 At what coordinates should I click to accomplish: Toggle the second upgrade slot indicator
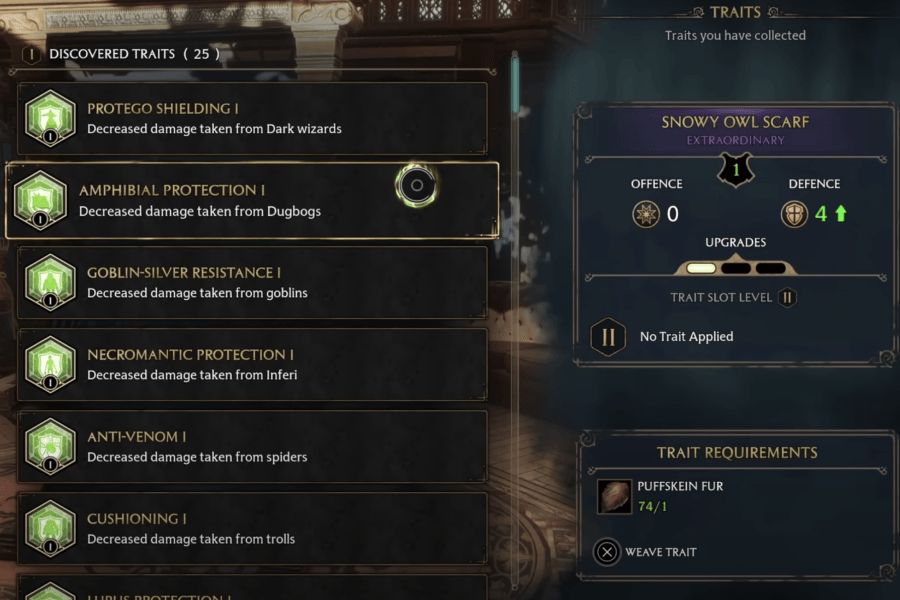click(737, 267)
